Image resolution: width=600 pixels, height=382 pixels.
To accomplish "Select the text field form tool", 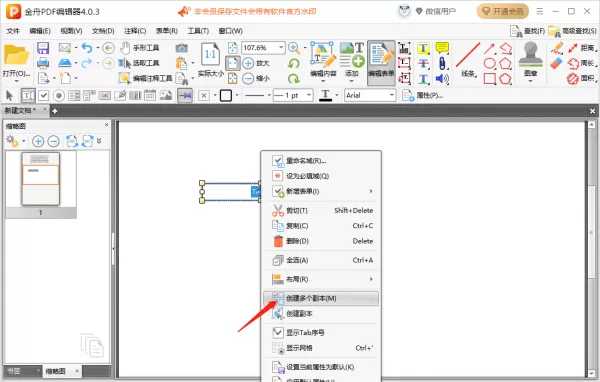I will [x=28, y=95].
